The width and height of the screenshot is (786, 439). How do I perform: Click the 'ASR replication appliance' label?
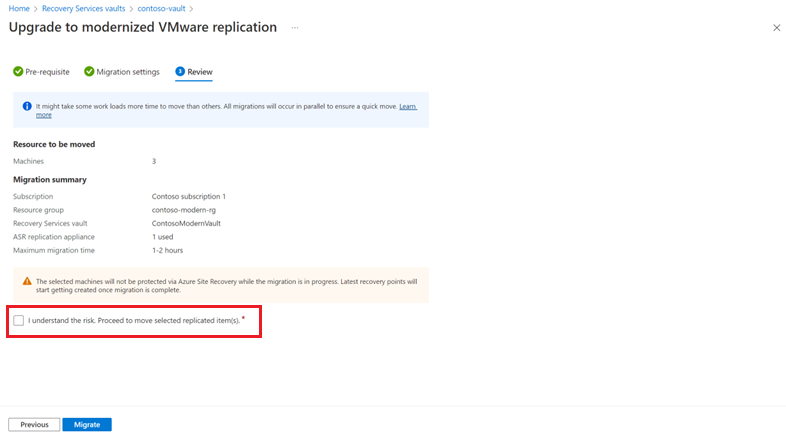[x=54, y=237]
